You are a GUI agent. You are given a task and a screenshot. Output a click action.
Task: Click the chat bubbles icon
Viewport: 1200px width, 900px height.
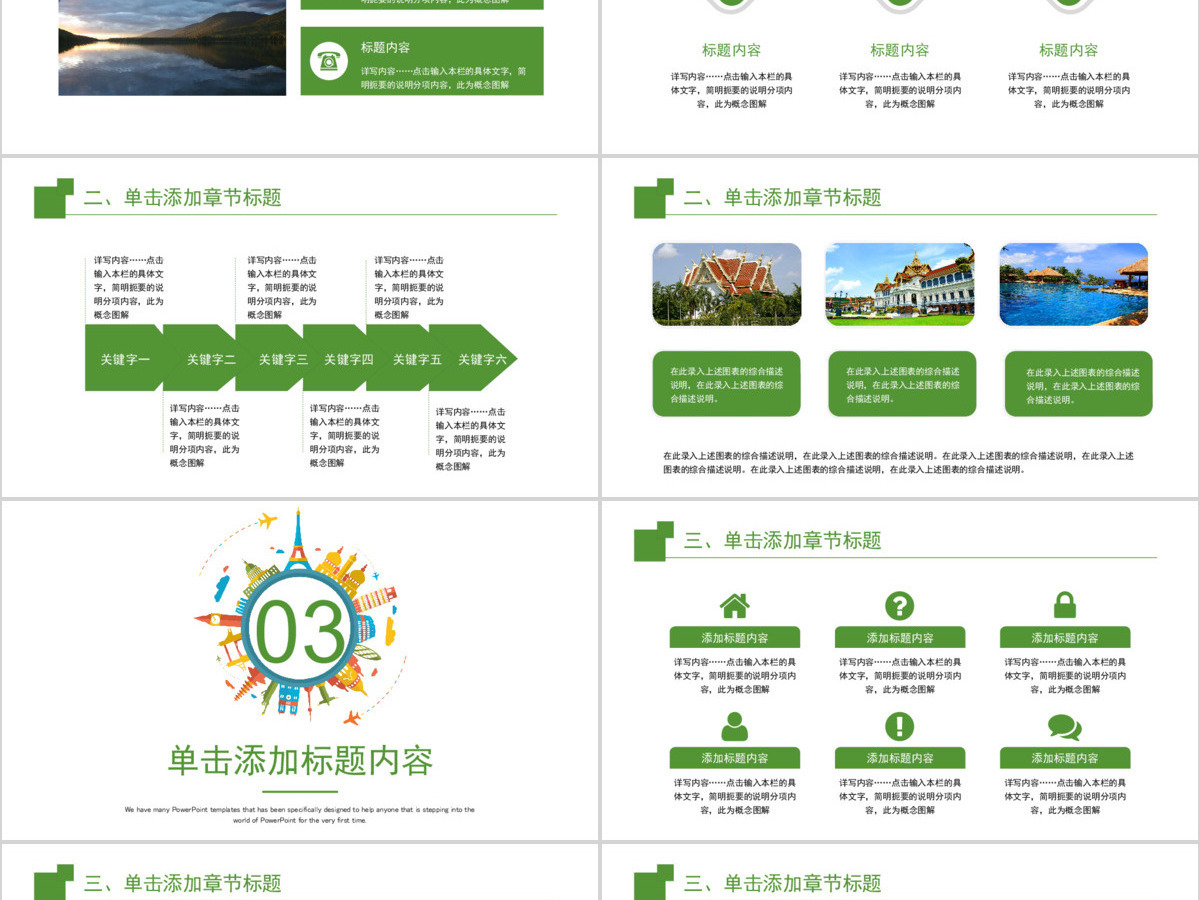coord(1065,727)
